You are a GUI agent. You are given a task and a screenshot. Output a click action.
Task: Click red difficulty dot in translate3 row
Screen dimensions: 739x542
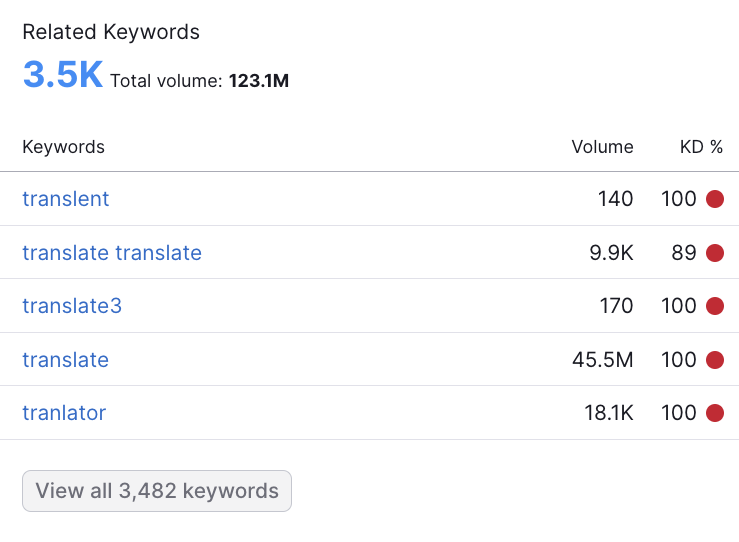[715, 306]
